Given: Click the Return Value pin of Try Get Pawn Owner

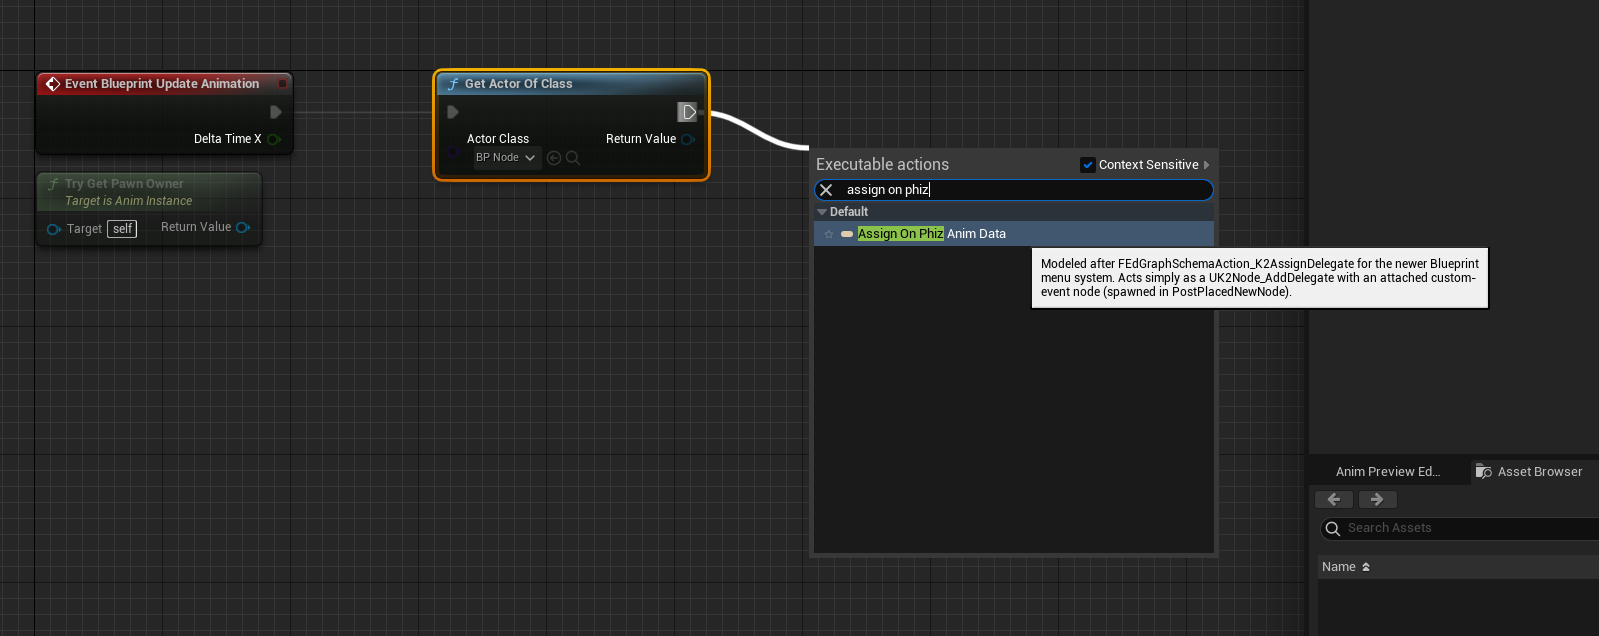Looking at the screenshot, I should pos(243,227).
